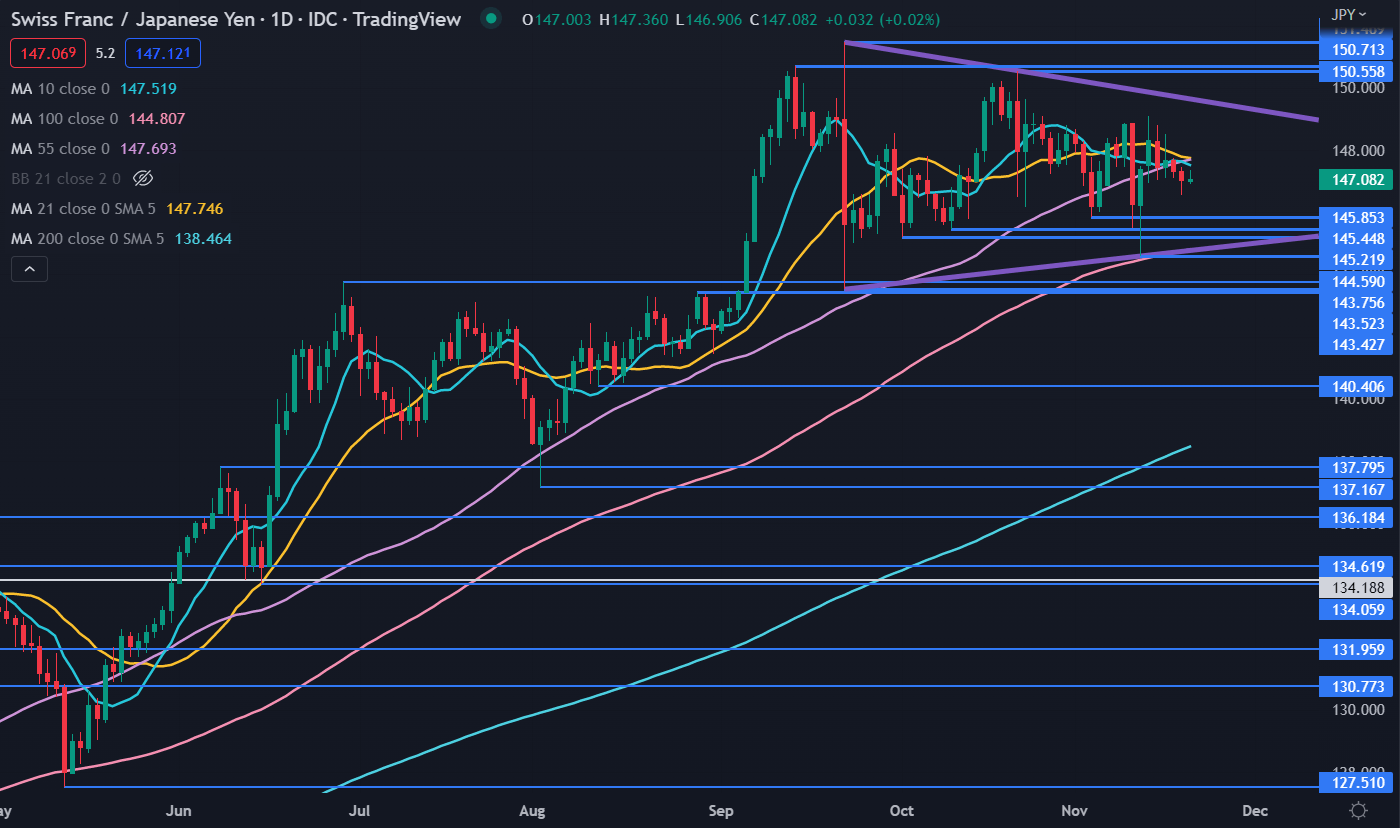Image resolution: width=1400 pixels, height=828 pixels.
Task: Click the change value +0.032 (+0.02%)
Action: [x=882, y=19]
